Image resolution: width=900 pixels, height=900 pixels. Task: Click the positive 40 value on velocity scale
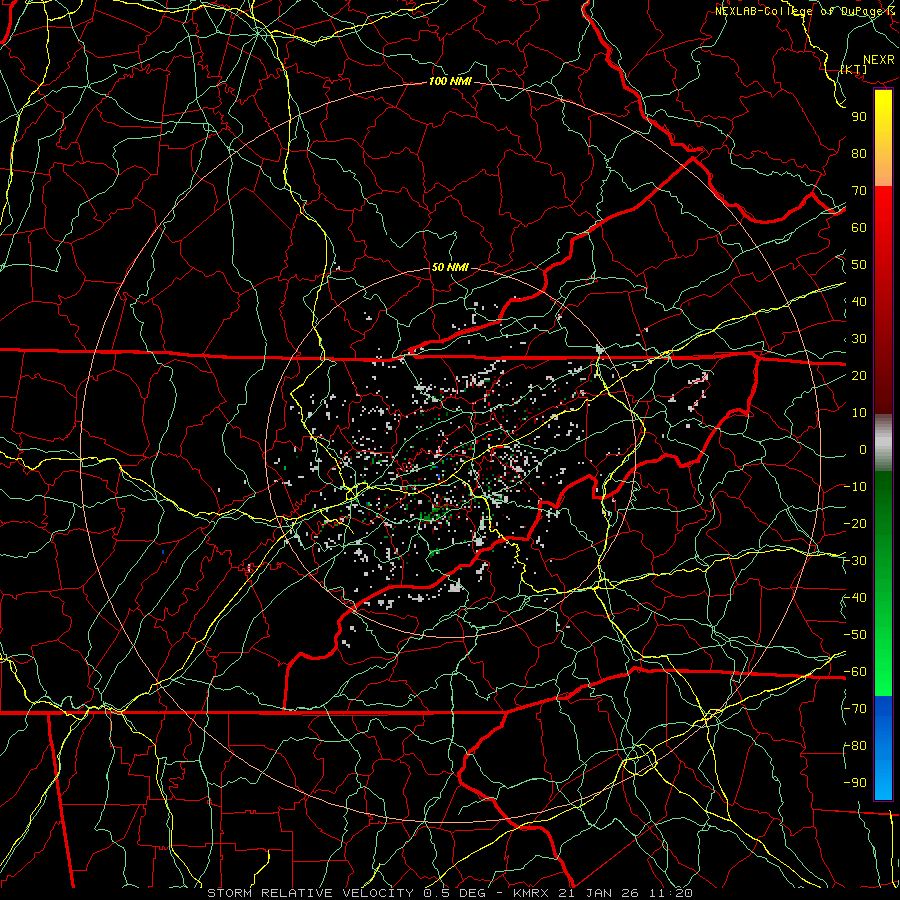click(859, 301)
